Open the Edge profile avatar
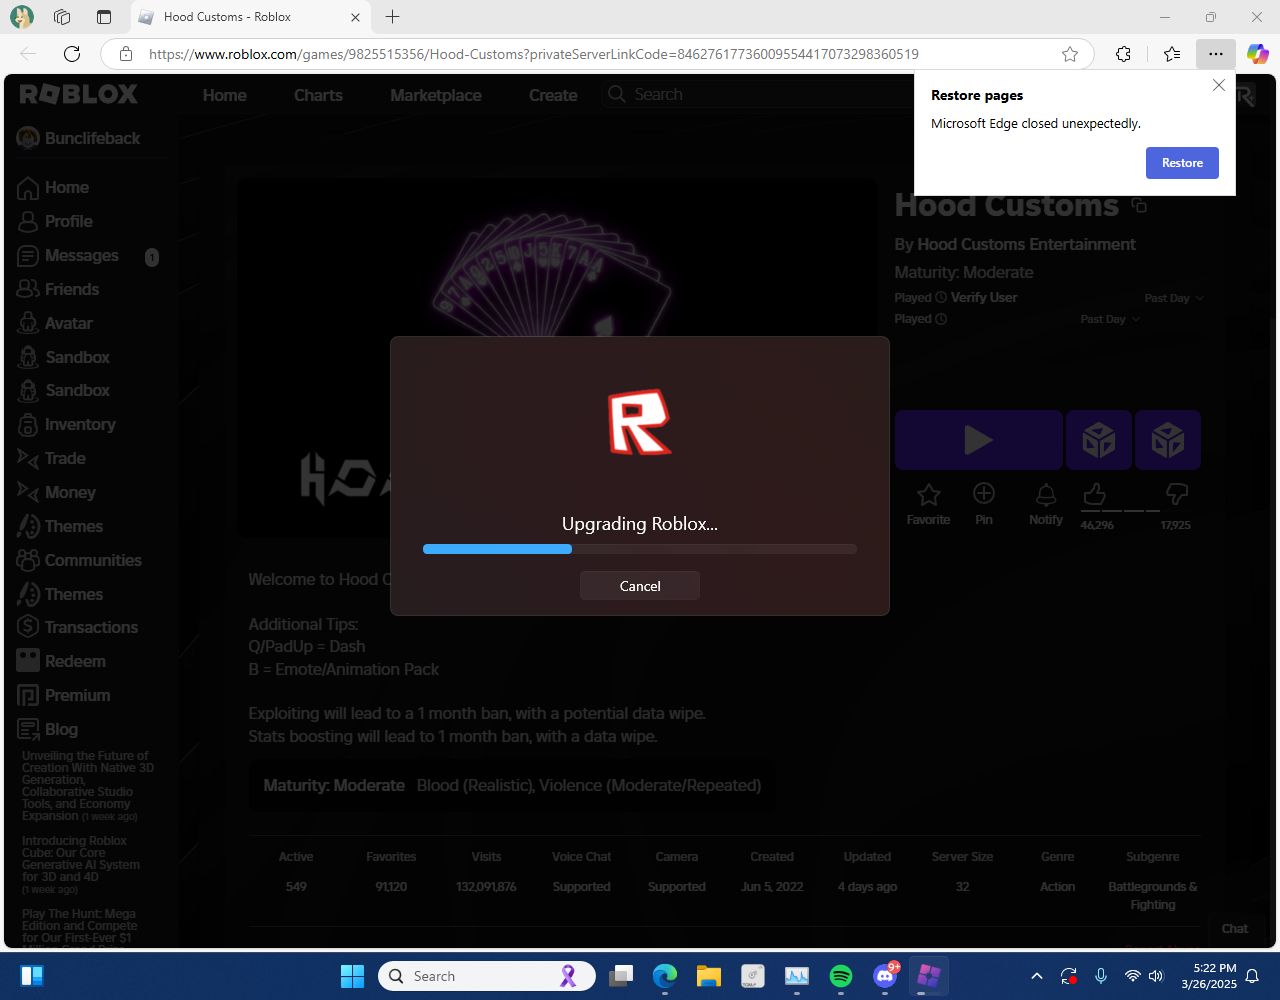The height and width of the screenshot is (1000, 1280). tap(21, 17)
